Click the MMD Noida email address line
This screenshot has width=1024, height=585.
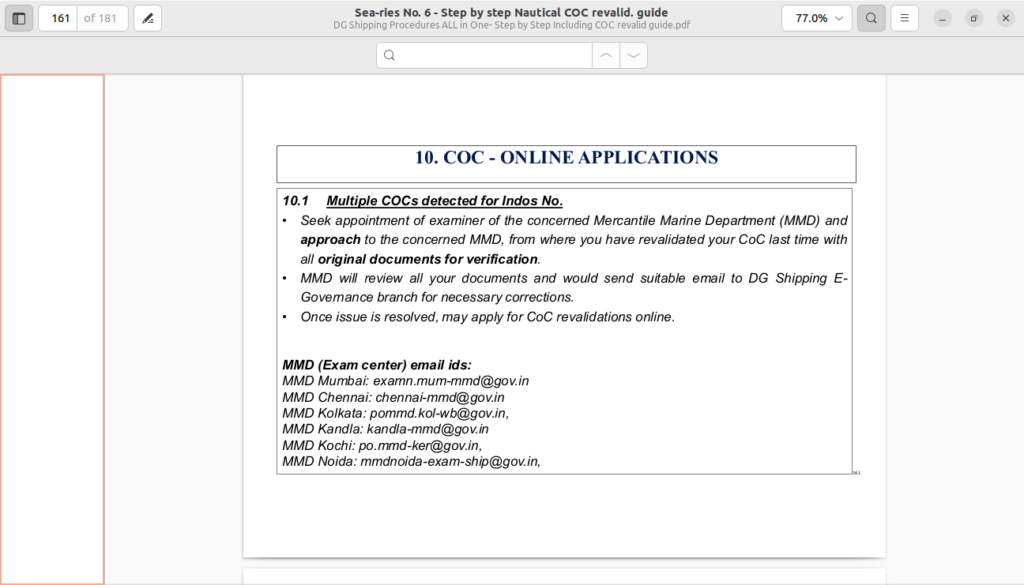click(x=411, y=461)
